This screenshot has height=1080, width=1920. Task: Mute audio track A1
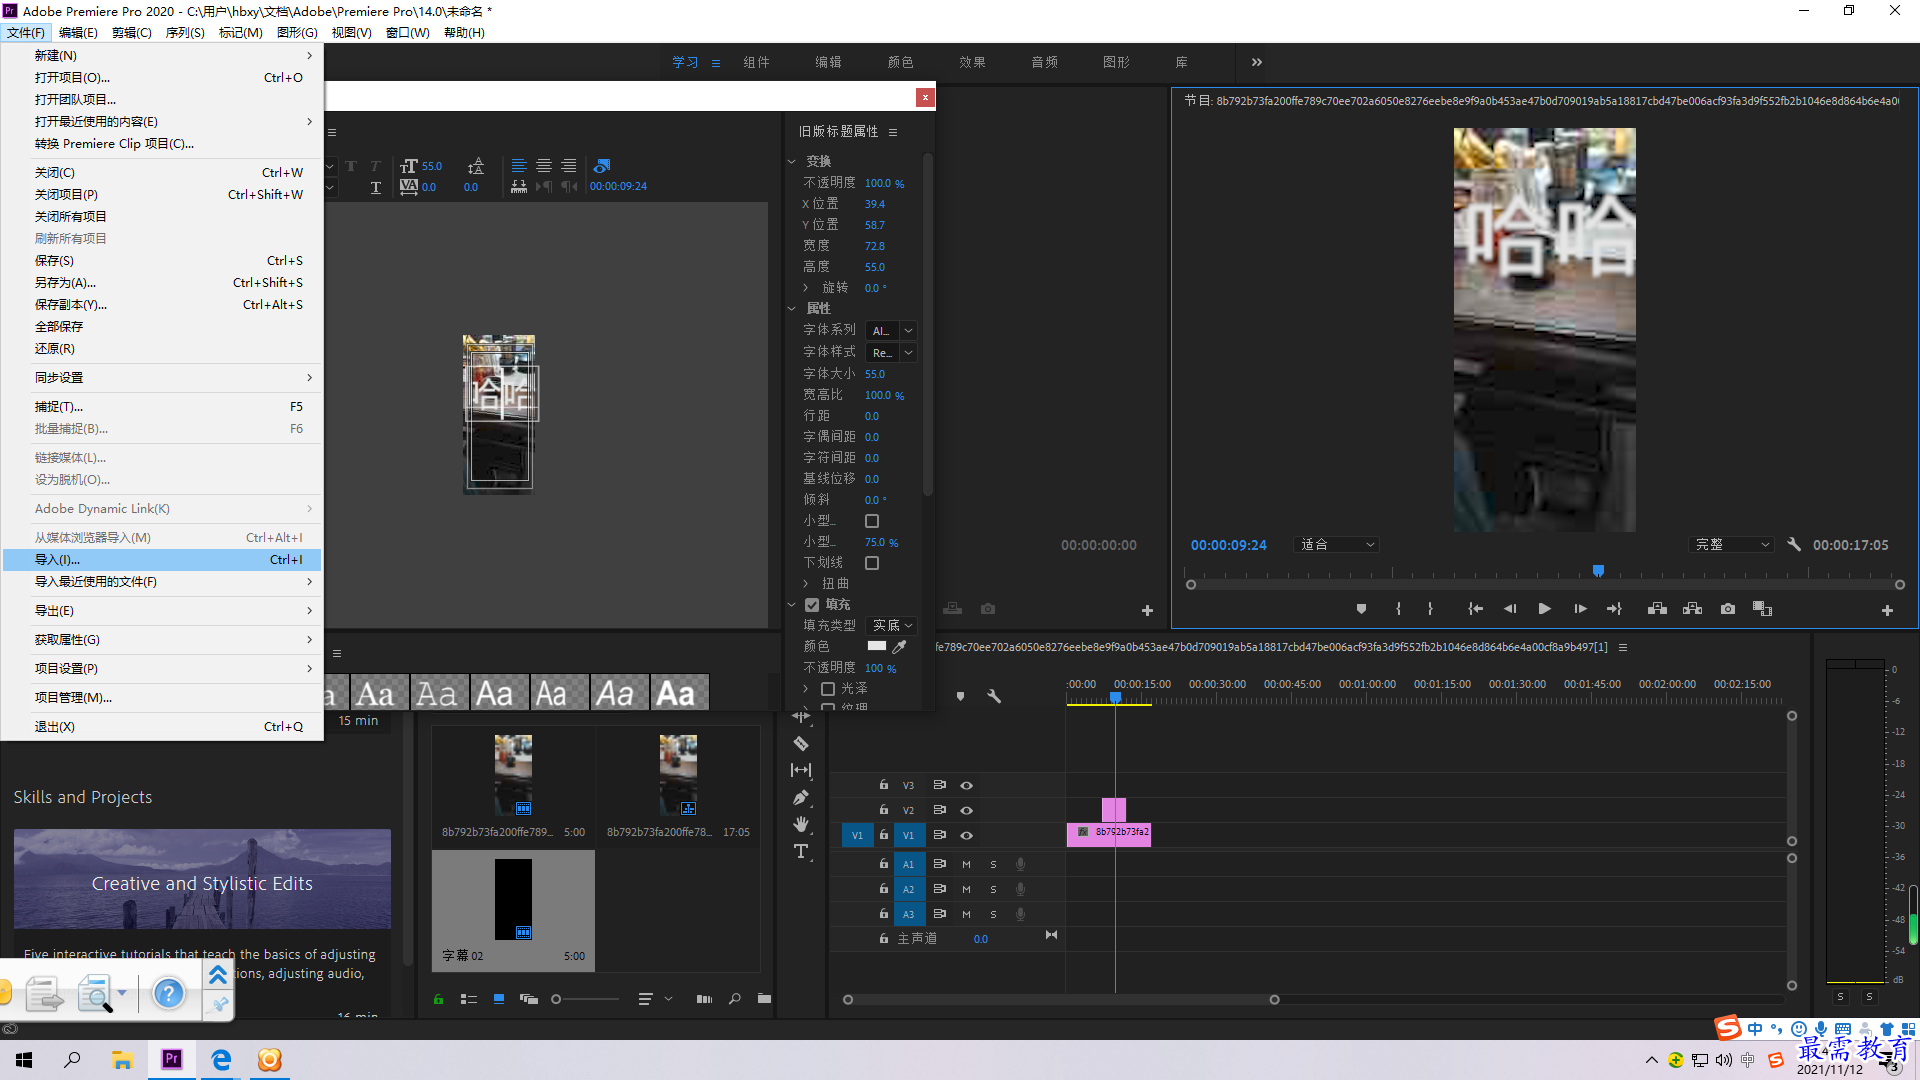[966, 864]
